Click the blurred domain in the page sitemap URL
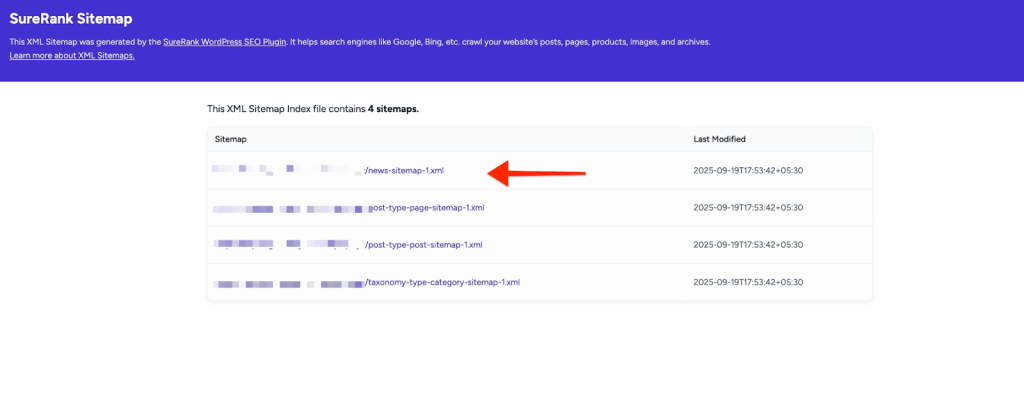Screen dimensions: 1024x412 pyautogui.click(x=289, y=208)
